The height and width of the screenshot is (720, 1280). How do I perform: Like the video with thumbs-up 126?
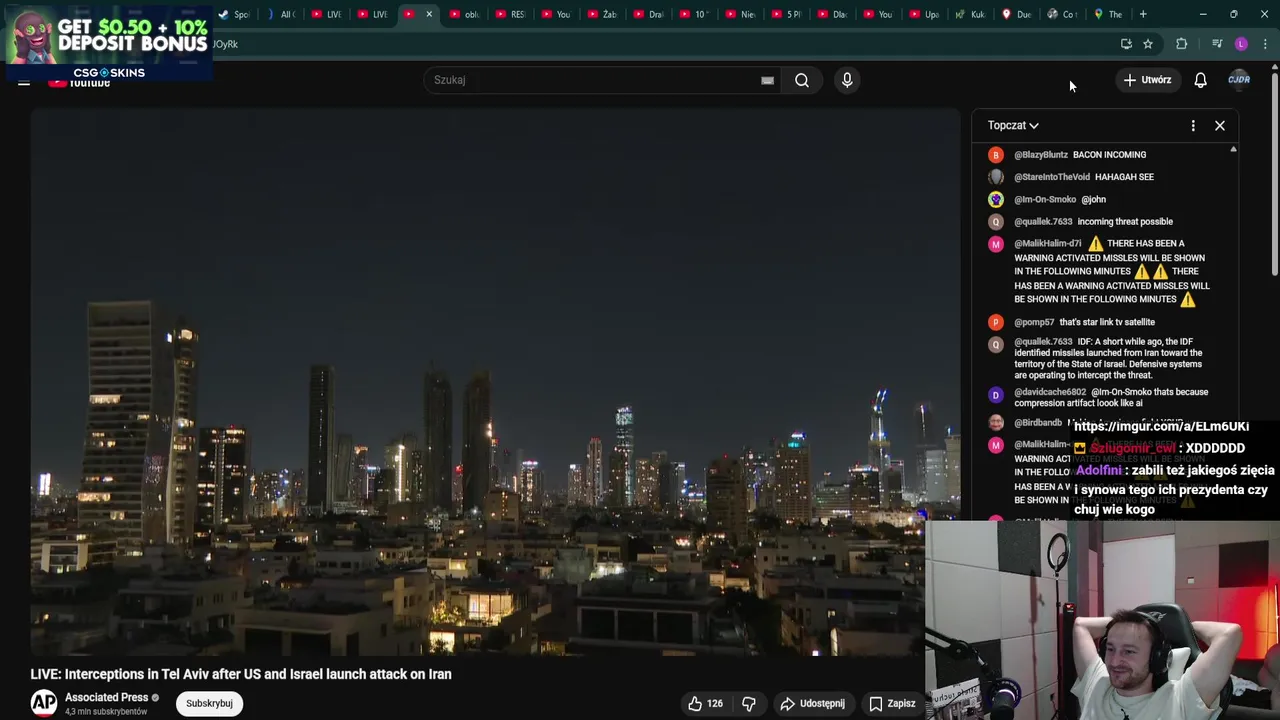pyautogui.click(x=705, y=703)
